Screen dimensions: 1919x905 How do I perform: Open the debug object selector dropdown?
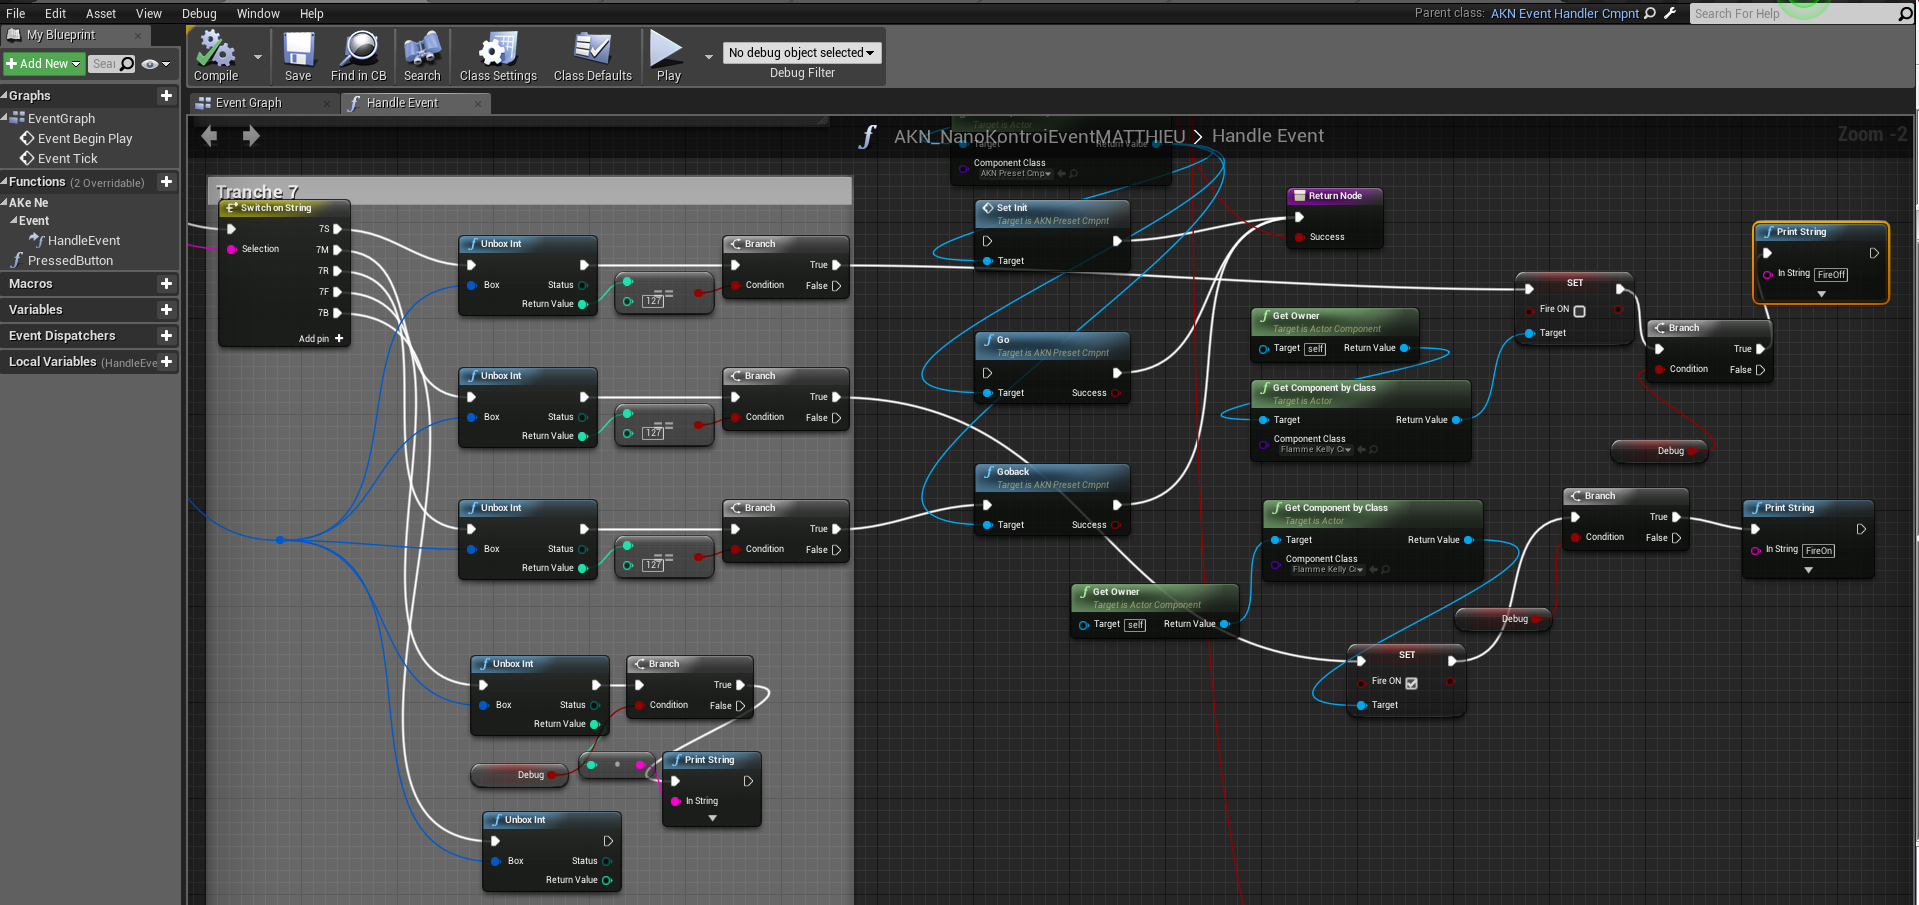[802, 53]
